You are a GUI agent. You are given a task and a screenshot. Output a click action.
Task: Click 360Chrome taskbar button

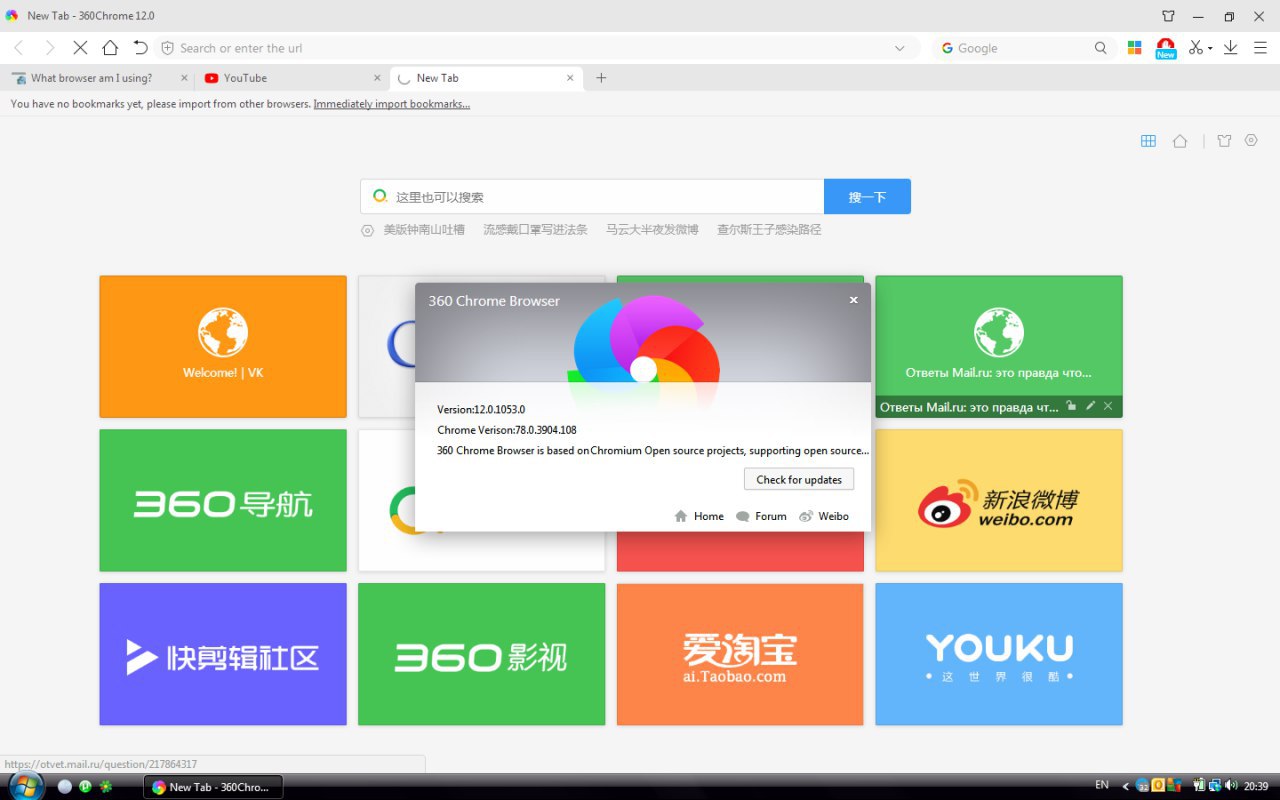click(213, 787)
